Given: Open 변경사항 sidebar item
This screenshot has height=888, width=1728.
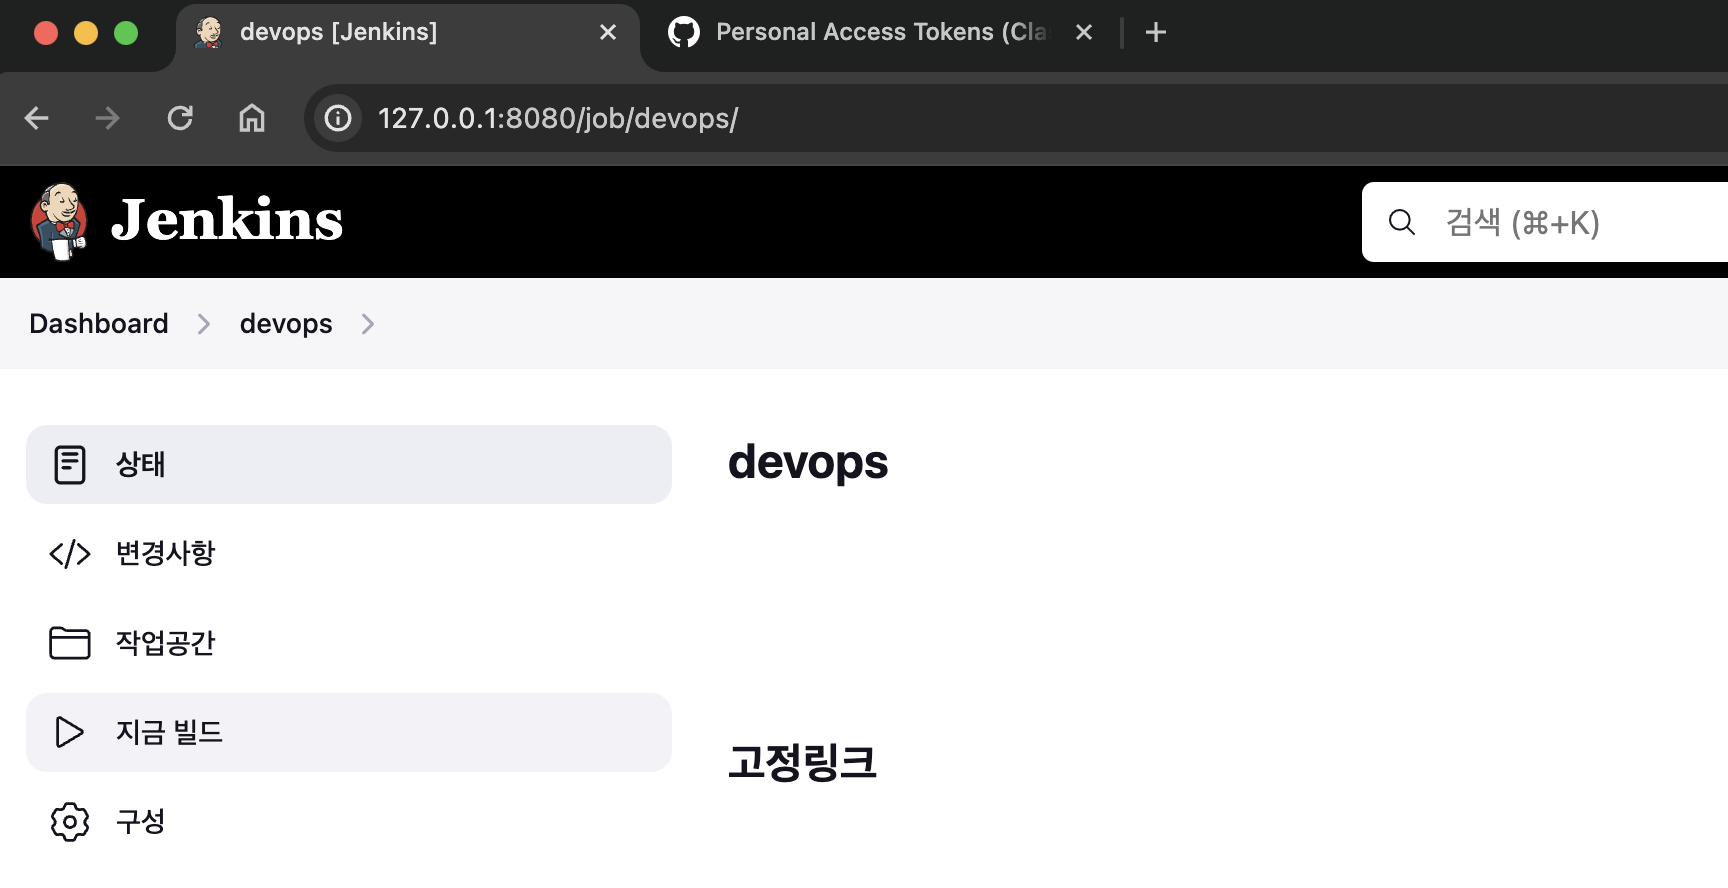Looking at the screenshot, I should pos(349,553).
